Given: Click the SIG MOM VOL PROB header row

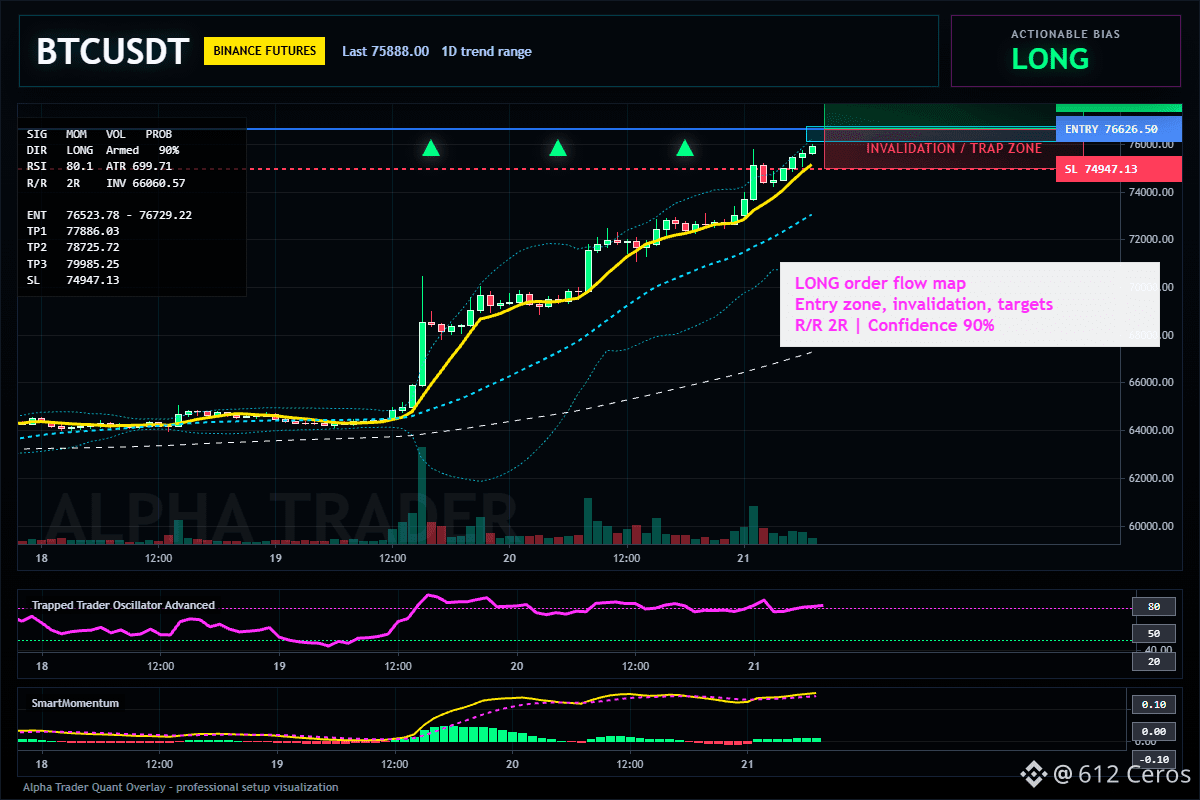Looking at the screenshot, I should (99, 133).
